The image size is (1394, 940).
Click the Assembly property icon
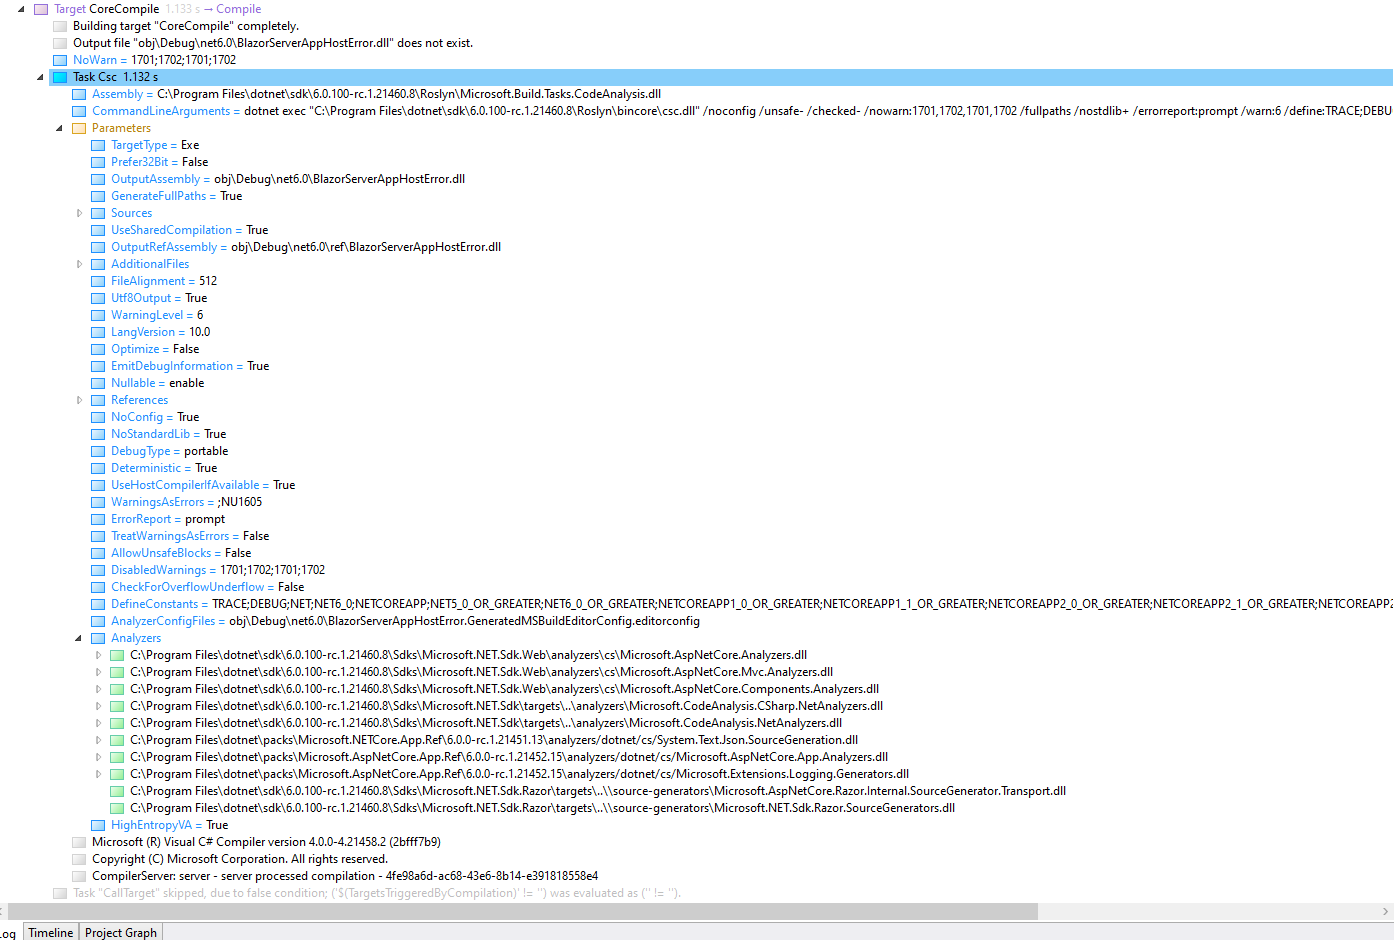pyautogui.click(x=78, y=93)
